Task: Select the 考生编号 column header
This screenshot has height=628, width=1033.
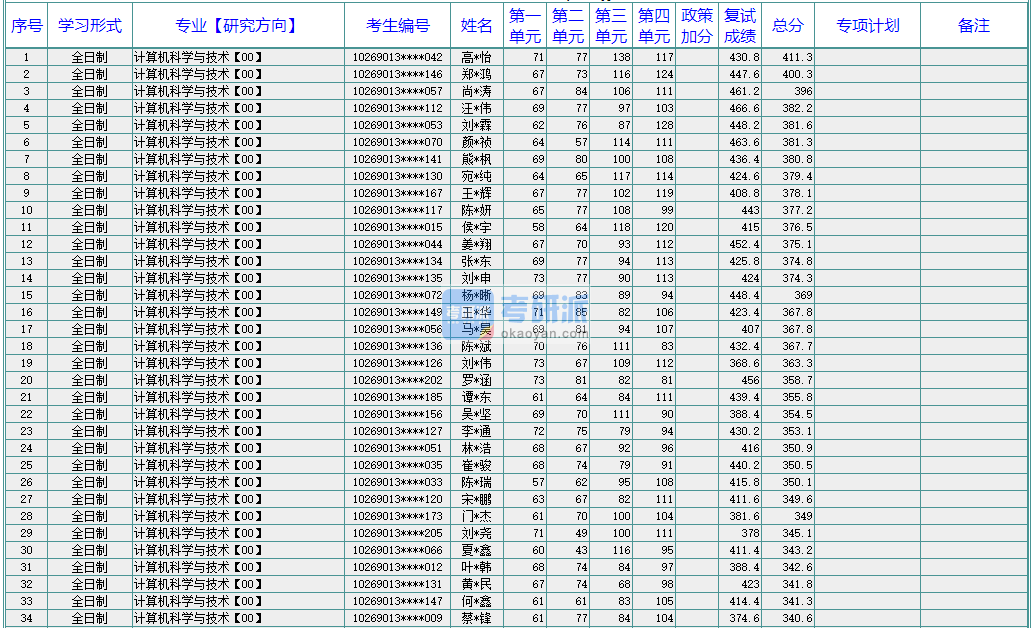Action: (397, 26)
